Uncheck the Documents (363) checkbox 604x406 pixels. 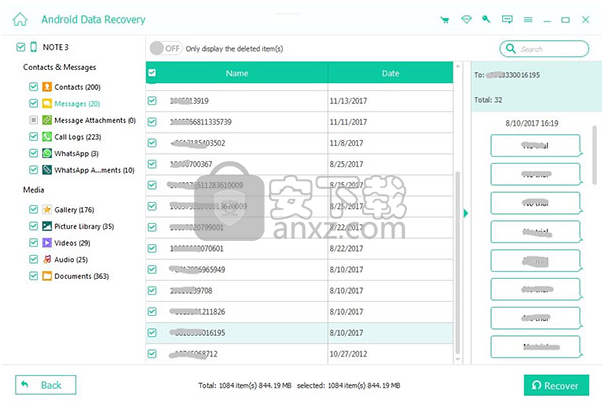[34, 276]
